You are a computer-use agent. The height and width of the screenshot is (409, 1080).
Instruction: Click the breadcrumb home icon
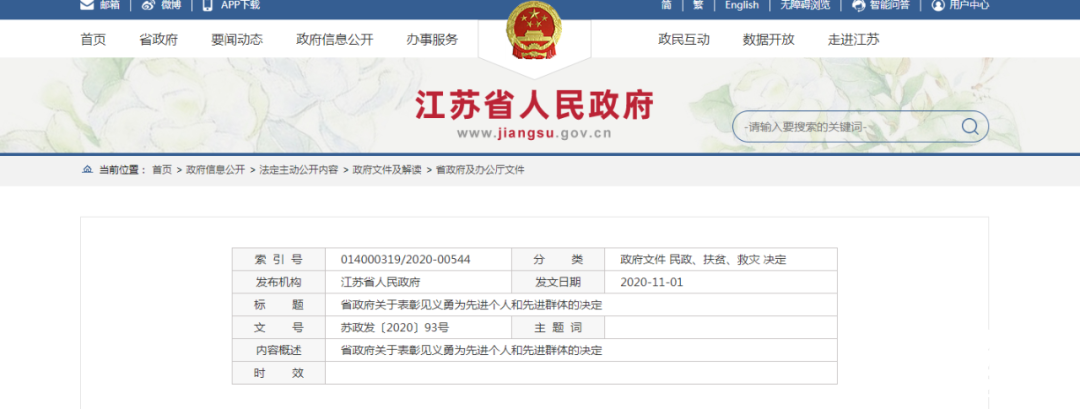87,170
